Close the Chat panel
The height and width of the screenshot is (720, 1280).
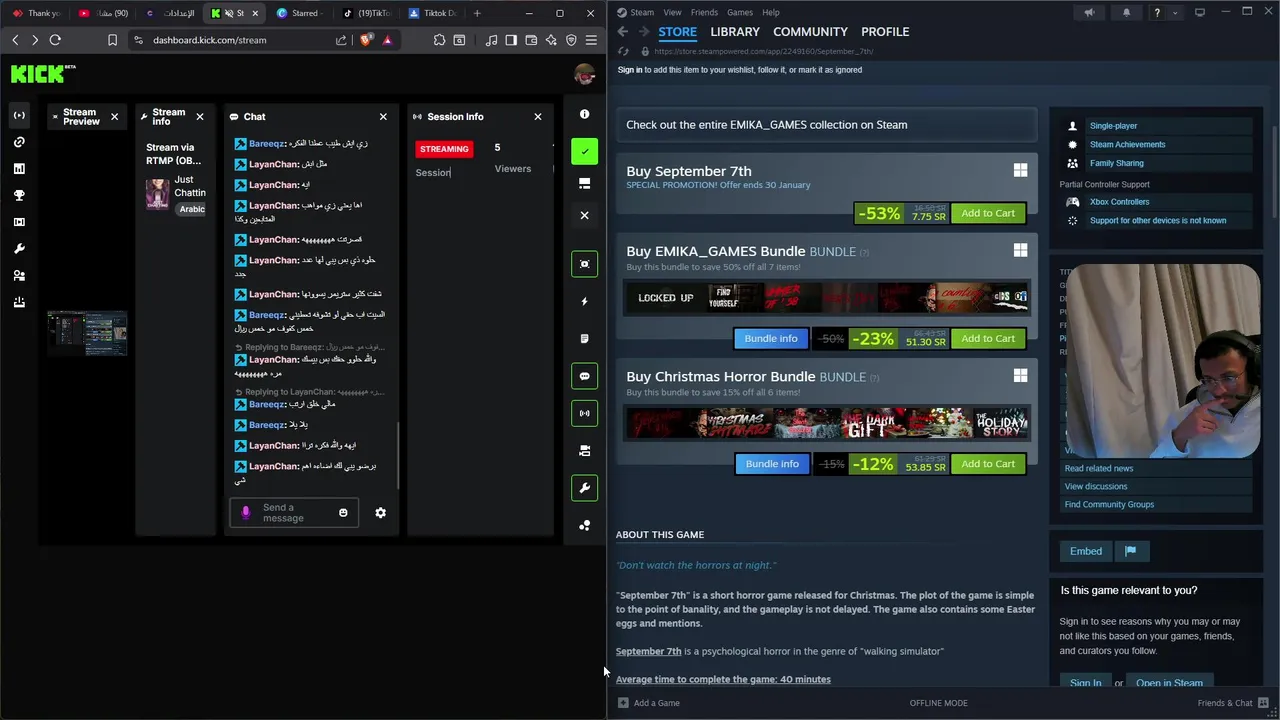coord(383,117)
